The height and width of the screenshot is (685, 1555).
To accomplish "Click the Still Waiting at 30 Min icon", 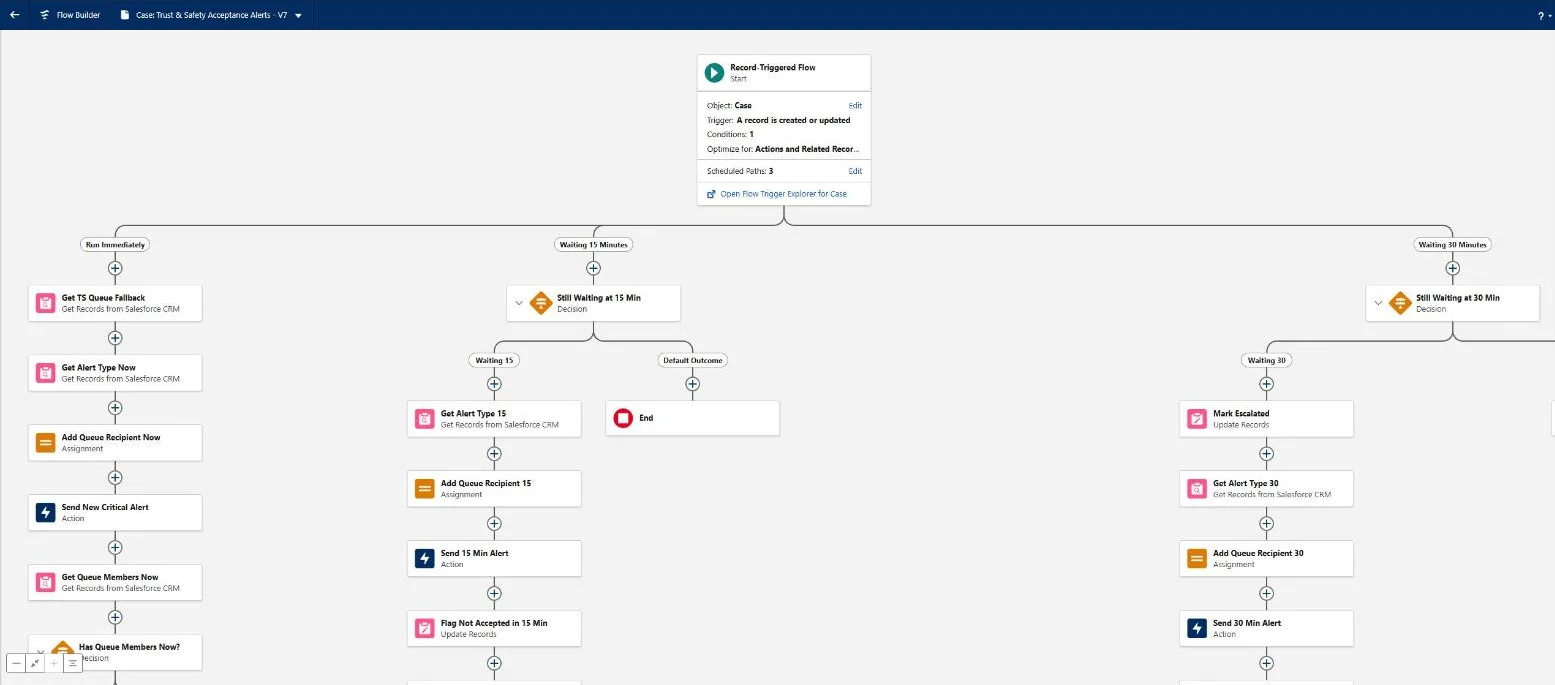I will pos(1400,303).
